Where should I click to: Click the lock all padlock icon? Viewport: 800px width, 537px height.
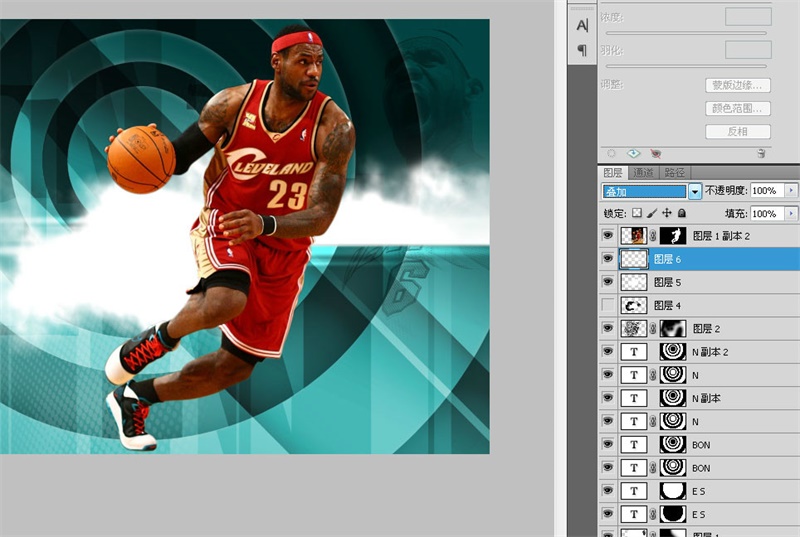click(681, 214)
